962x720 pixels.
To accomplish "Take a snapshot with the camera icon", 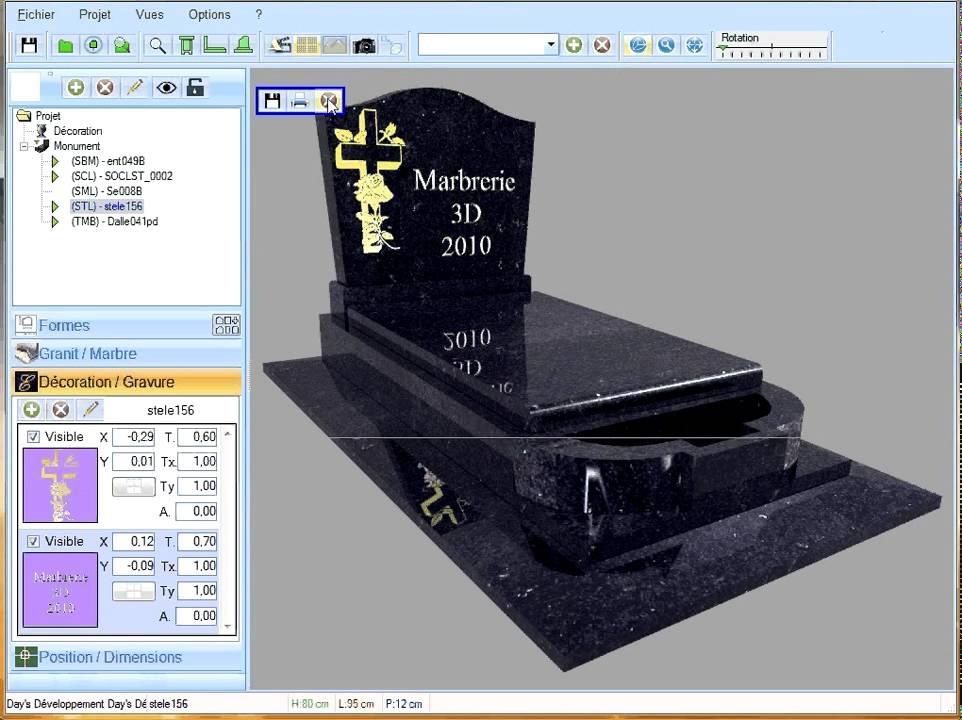I will (x=364, y=45).
